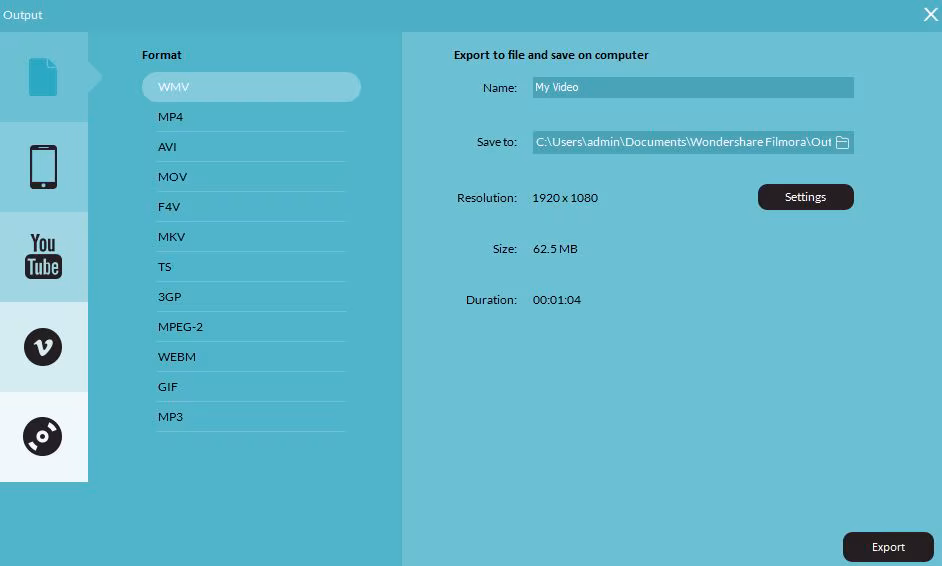Browse for output folder with folder icon
The width and height of the screenshot is (942, 566).
tap(842, 142)
